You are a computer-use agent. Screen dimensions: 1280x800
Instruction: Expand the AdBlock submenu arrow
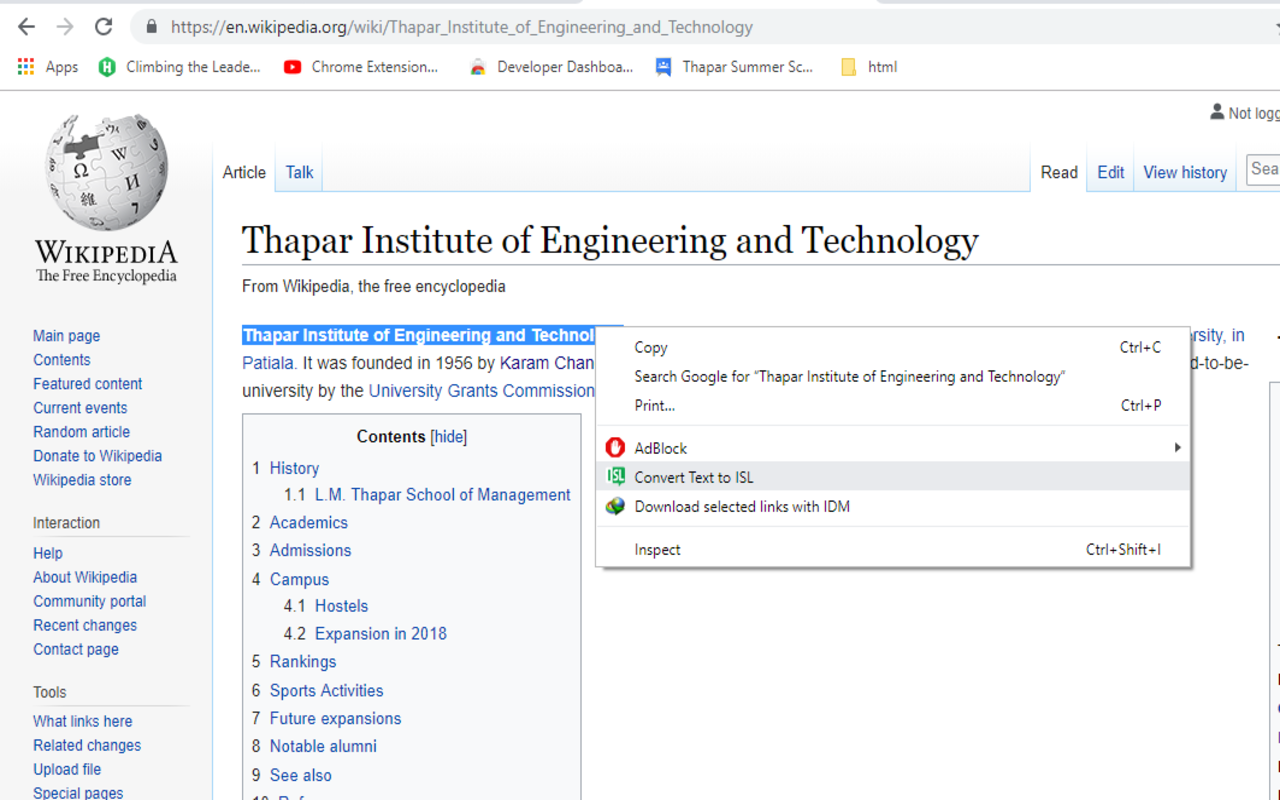[1177, 448]
